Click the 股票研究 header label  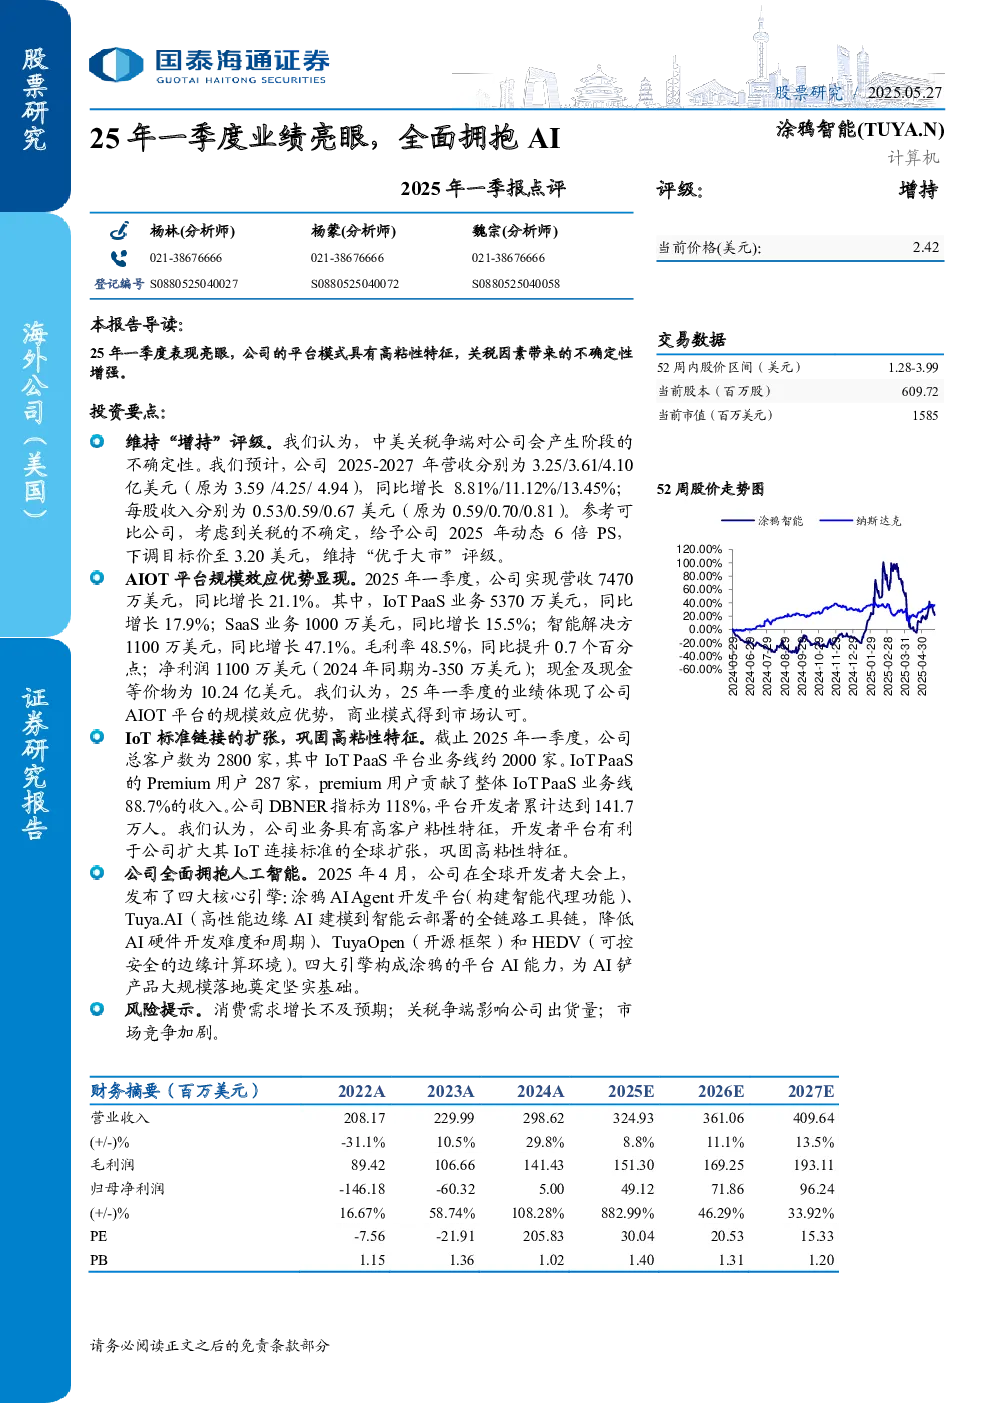[808, 92]
